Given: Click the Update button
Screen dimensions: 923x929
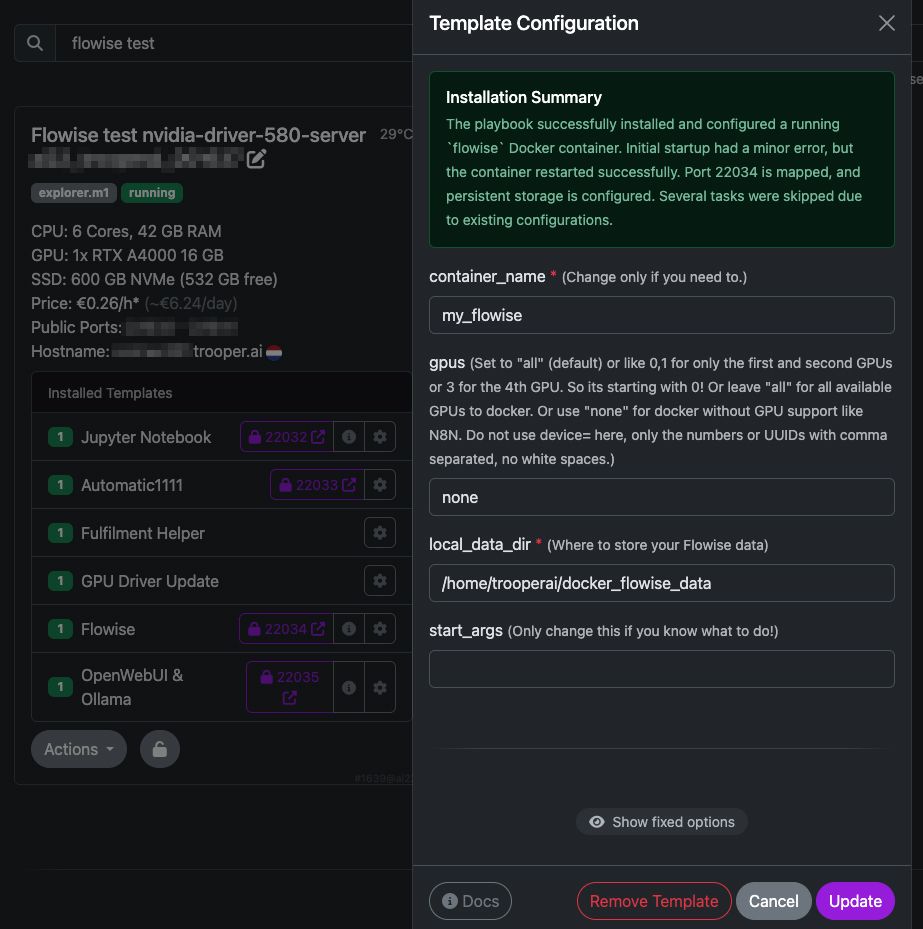Looking at the screenshot, I should [x=855, y=900].
